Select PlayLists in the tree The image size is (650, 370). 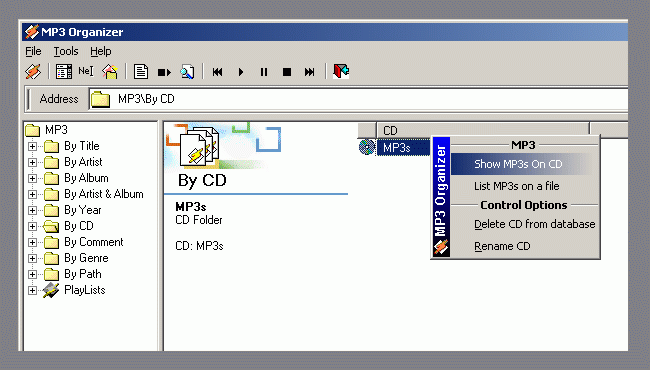(85, 290)
